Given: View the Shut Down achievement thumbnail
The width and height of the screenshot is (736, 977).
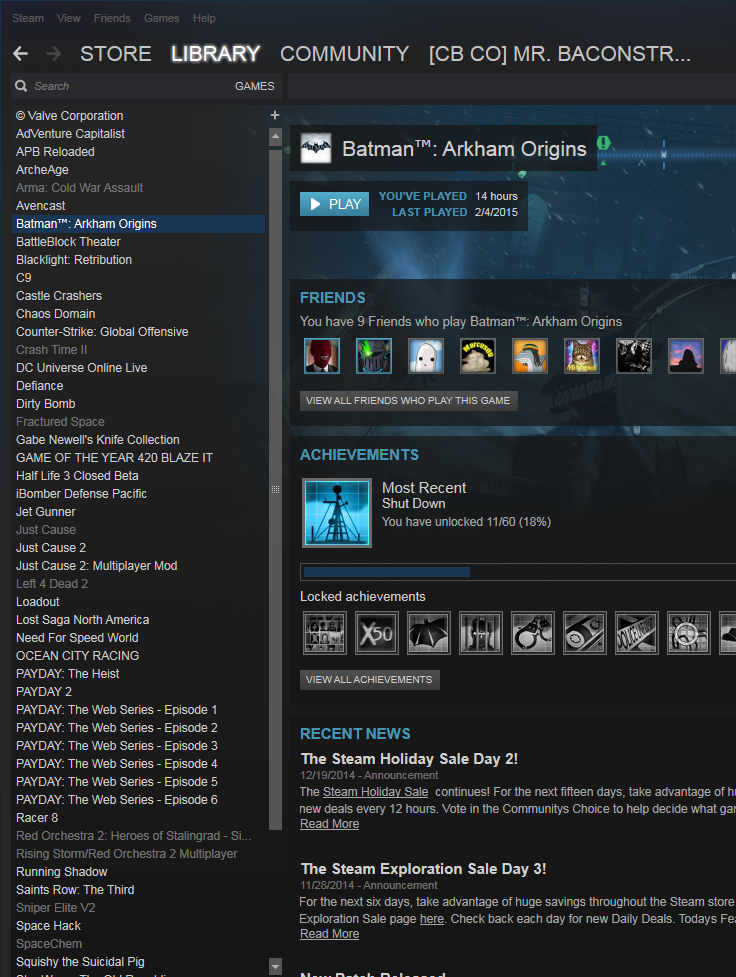Looking at the screenshot, I should coord(337,512).
